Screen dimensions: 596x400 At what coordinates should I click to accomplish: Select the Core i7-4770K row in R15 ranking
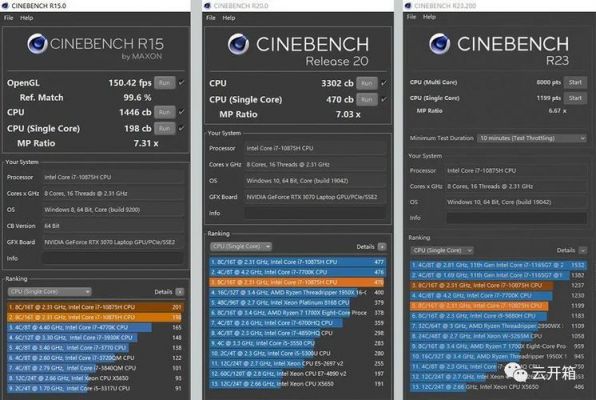pyautogui.click(x=95, y=327)
